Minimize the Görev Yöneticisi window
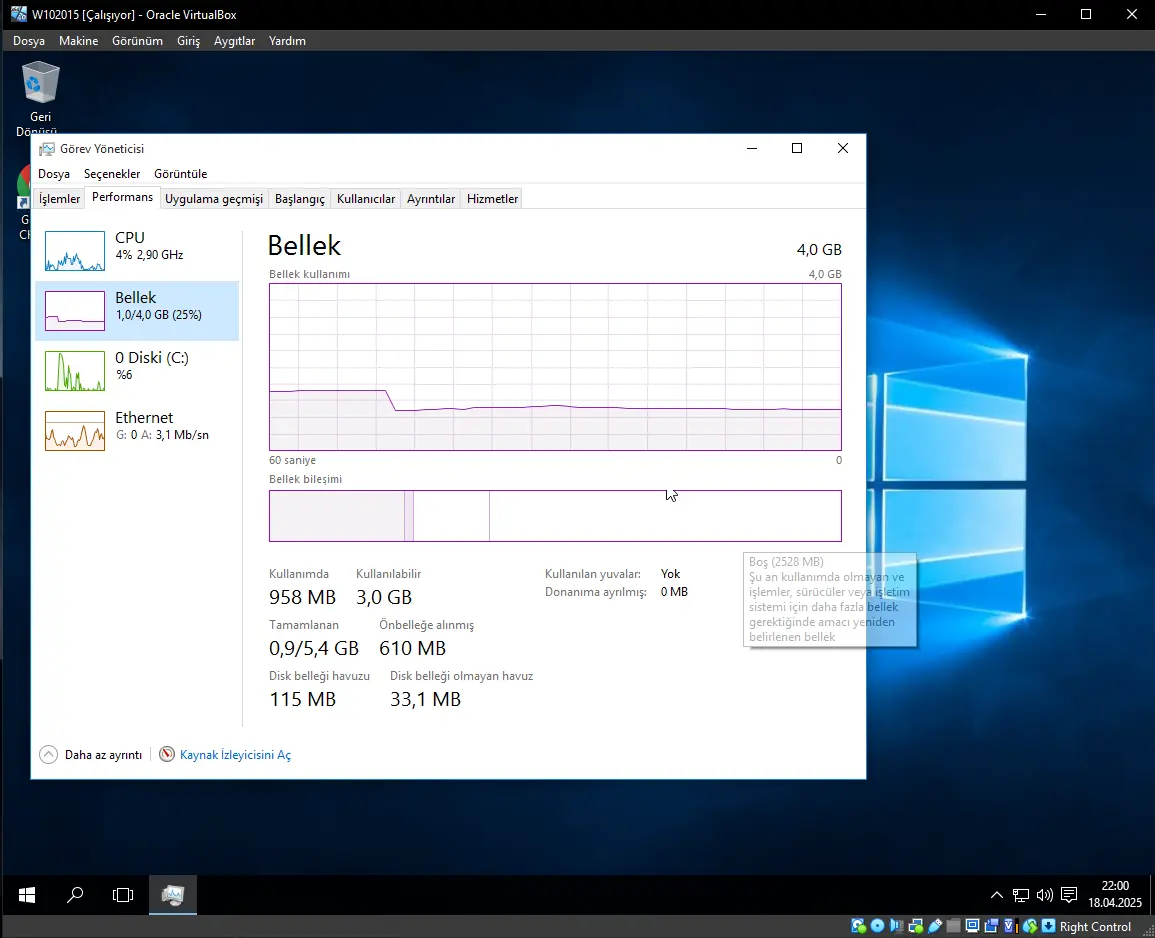The width and height of the screenshot is (1155, 938). 751,148
